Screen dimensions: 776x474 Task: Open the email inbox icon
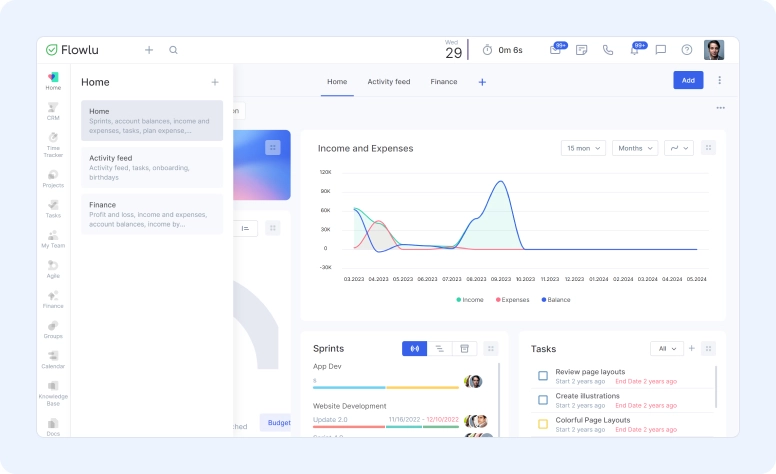[555, 50]
